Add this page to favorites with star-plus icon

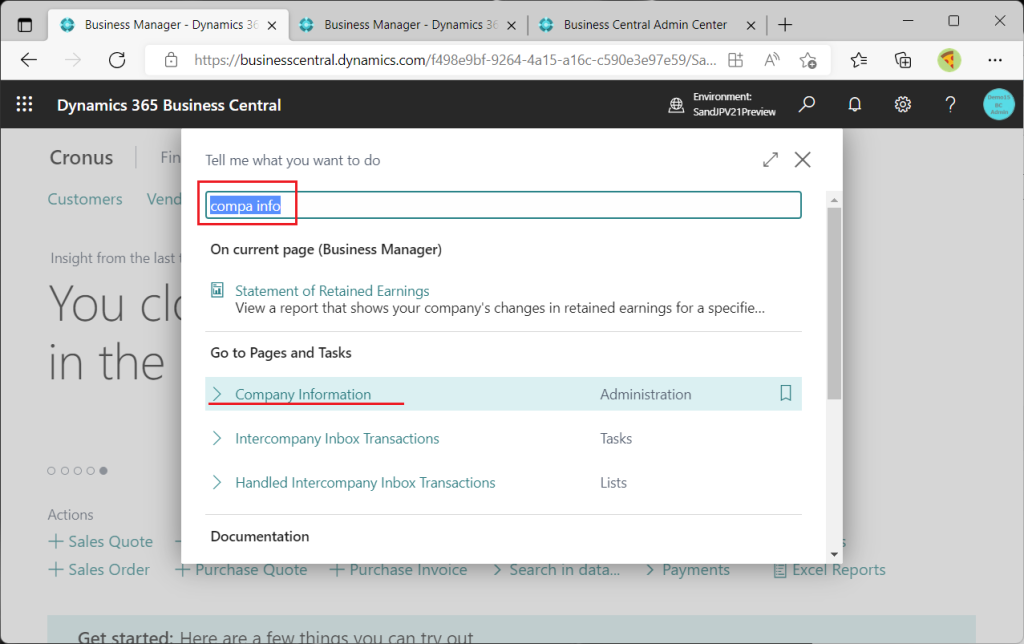point(808,60)
